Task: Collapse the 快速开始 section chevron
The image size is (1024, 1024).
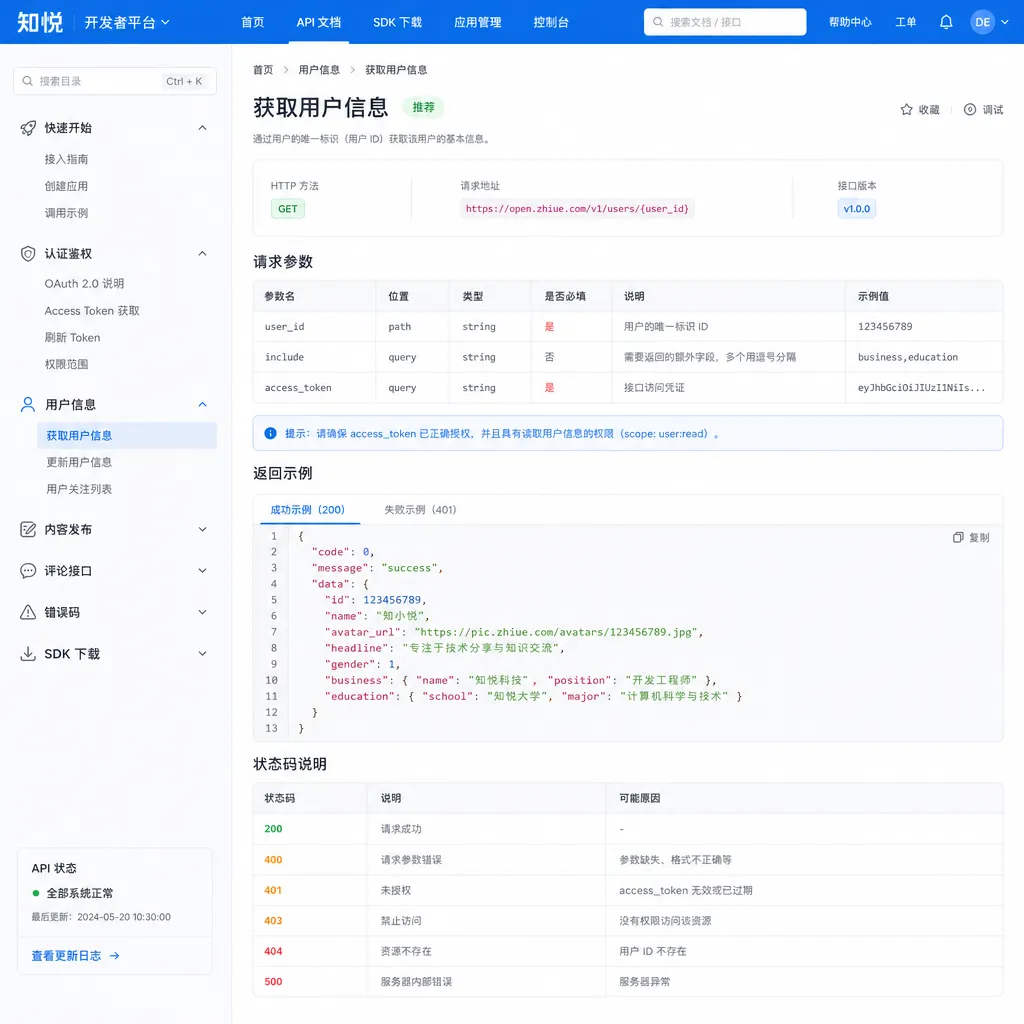Action: [202, 128]
